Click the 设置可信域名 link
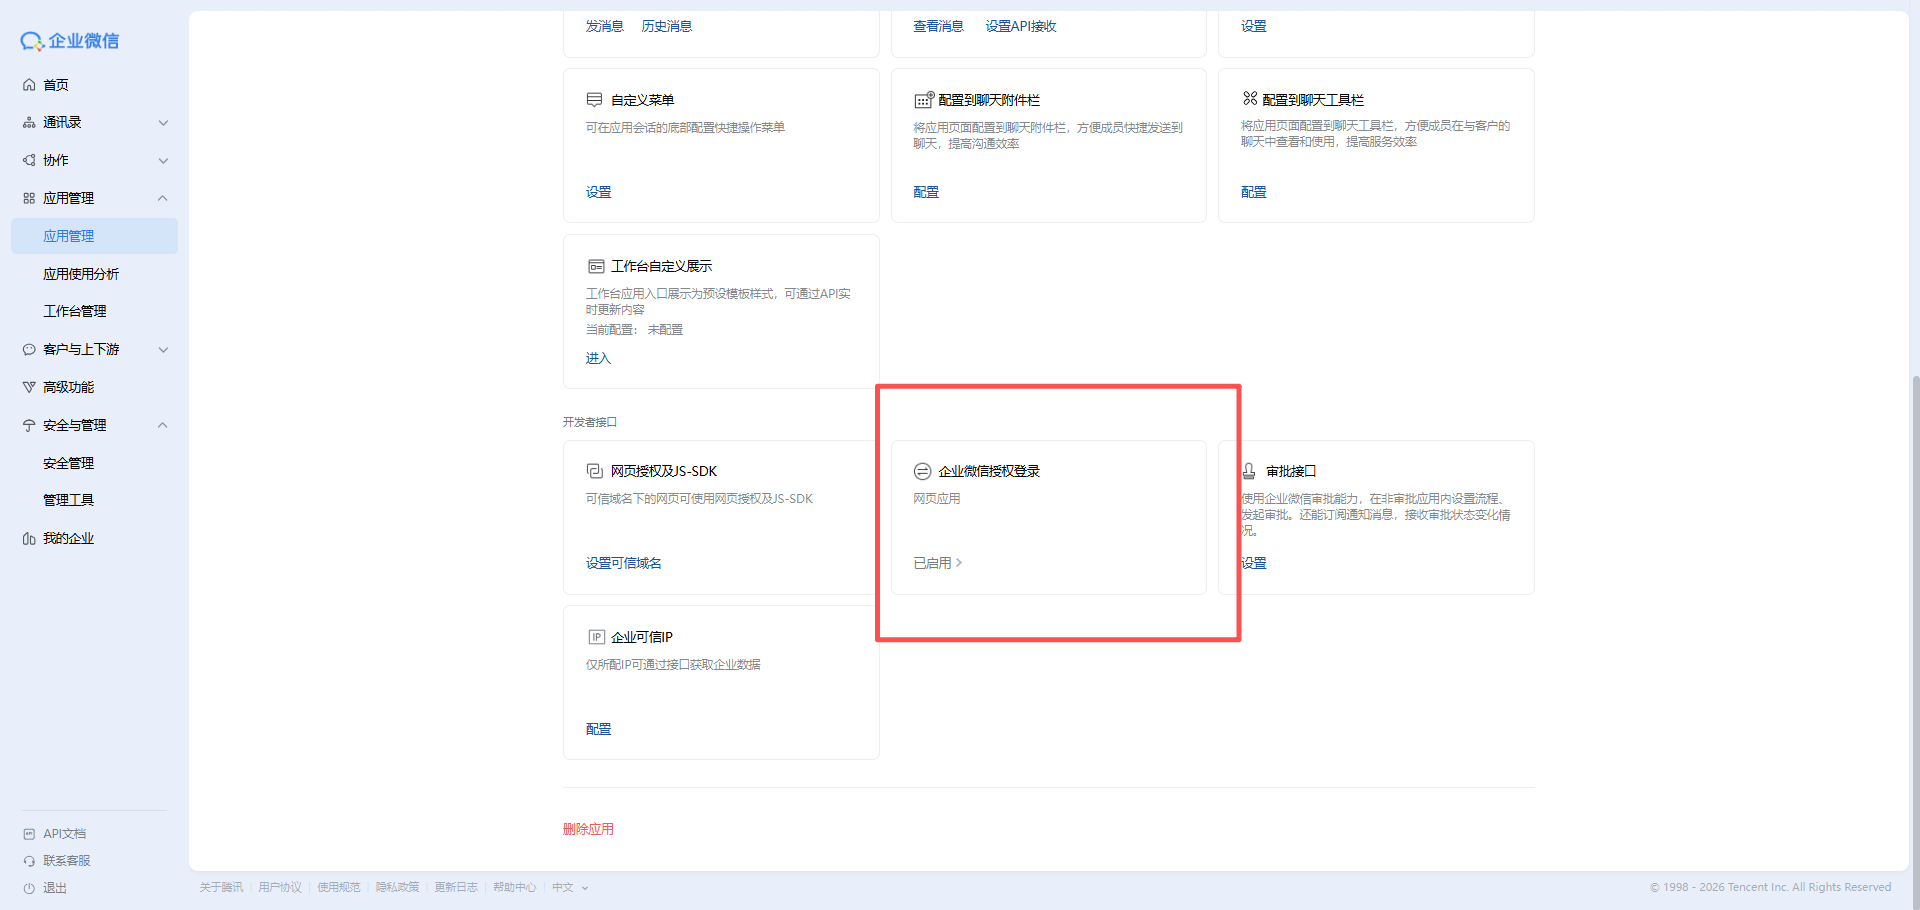The image size is (1920, 910). (624, 563)
